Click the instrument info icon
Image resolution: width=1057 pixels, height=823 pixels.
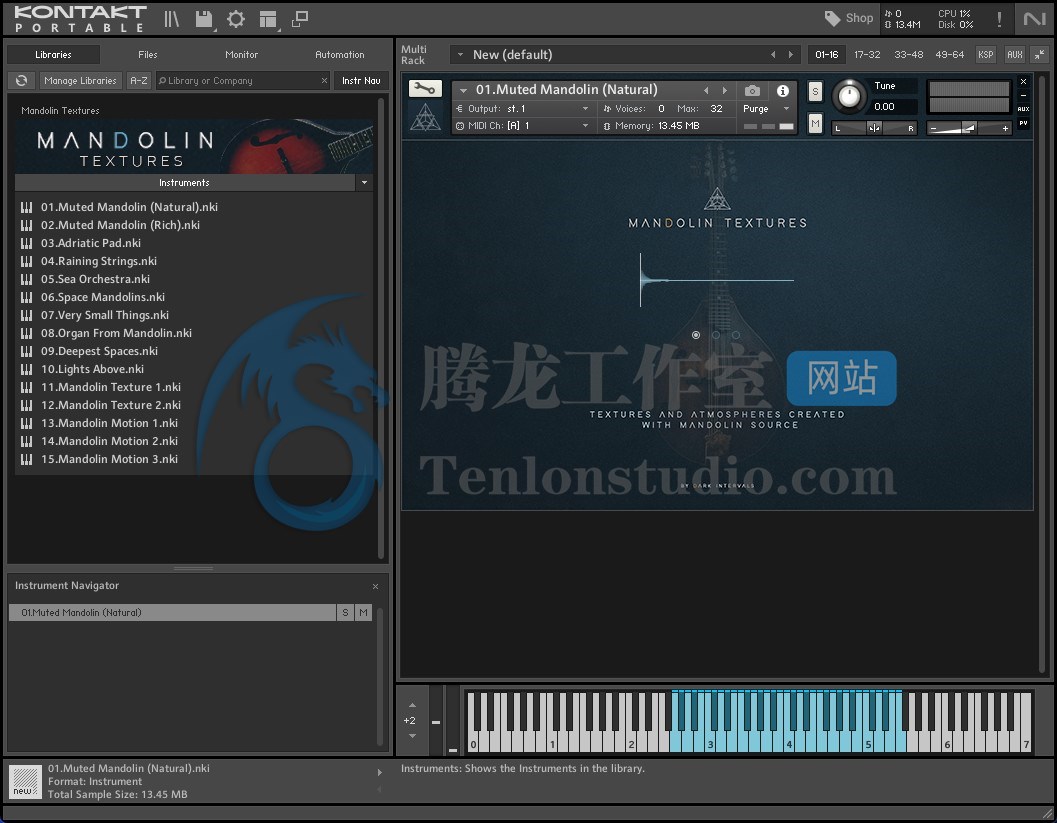click(x=783, y=91)
